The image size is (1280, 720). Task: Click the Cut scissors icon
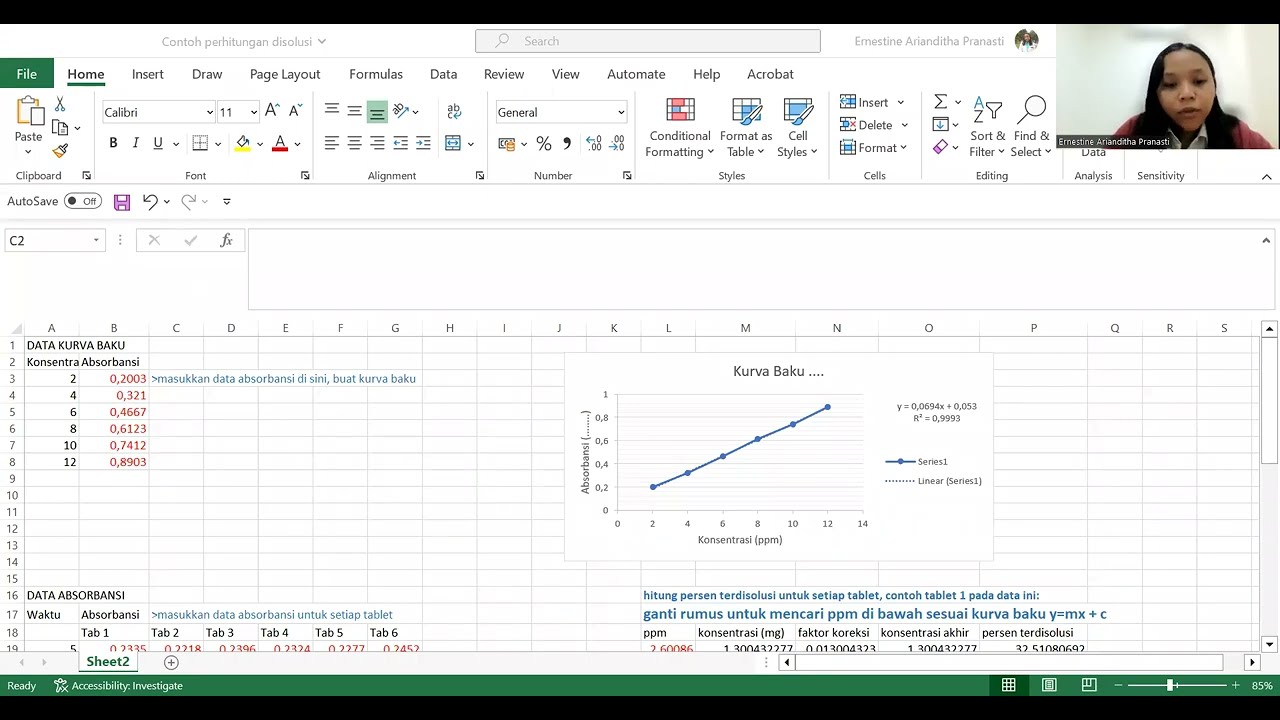[60, 104]
